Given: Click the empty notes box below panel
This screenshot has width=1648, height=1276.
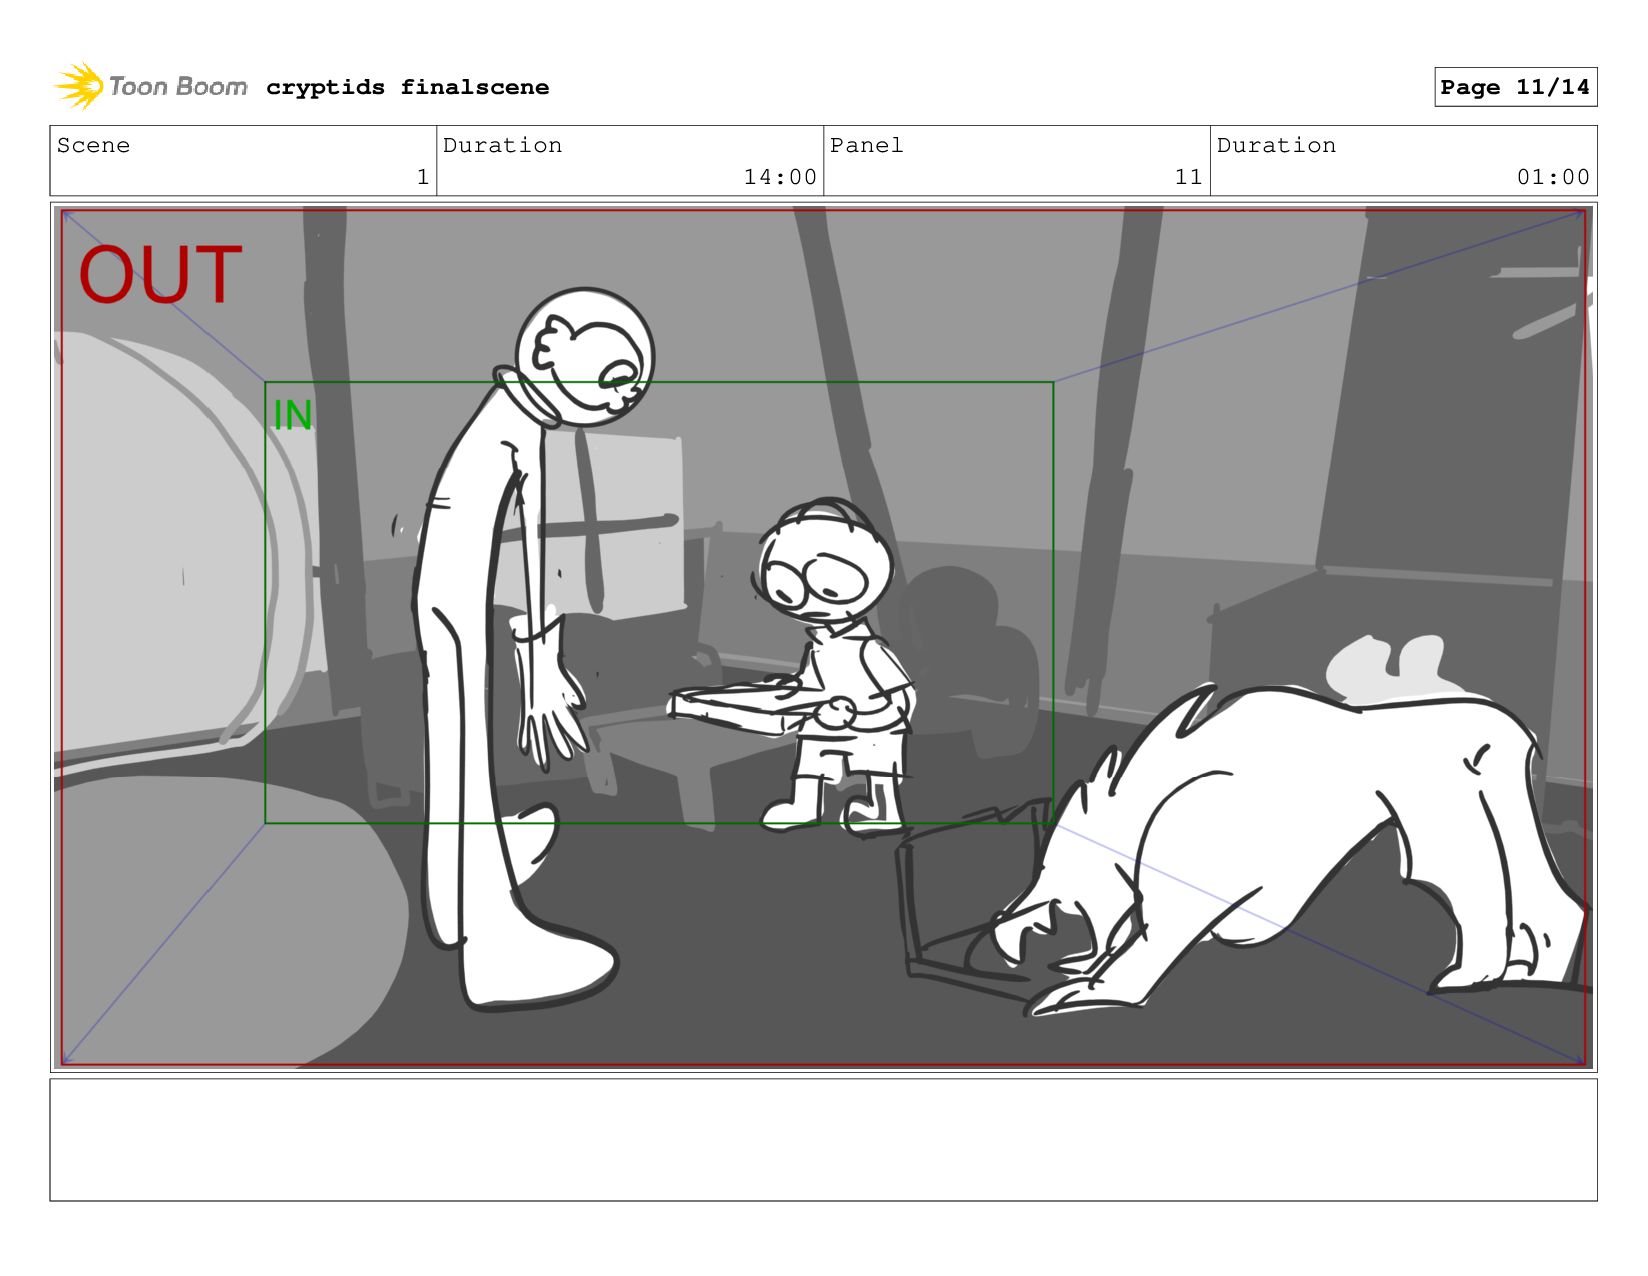Looking at the screenshot, I should [x=823, y=1140].
